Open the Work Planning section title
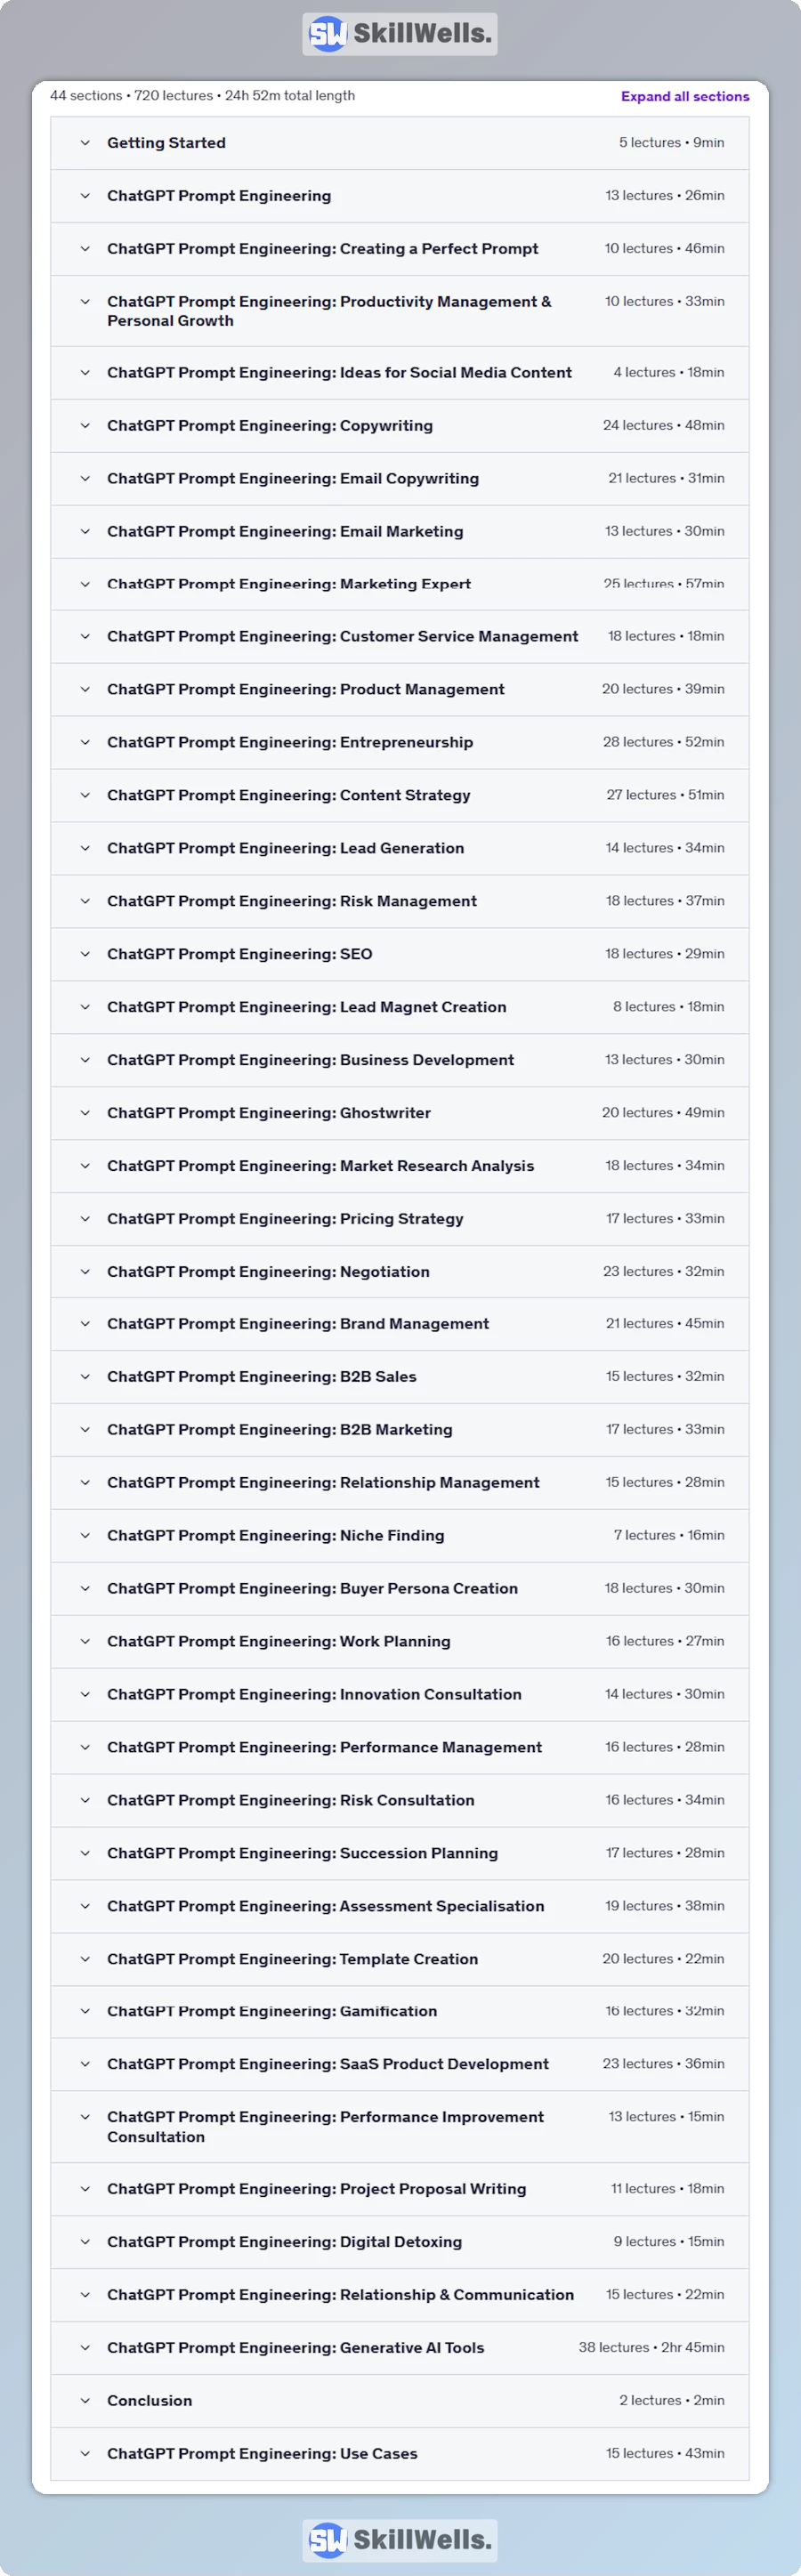This screenshot has width=801, height=2576. click(279, 1642)
